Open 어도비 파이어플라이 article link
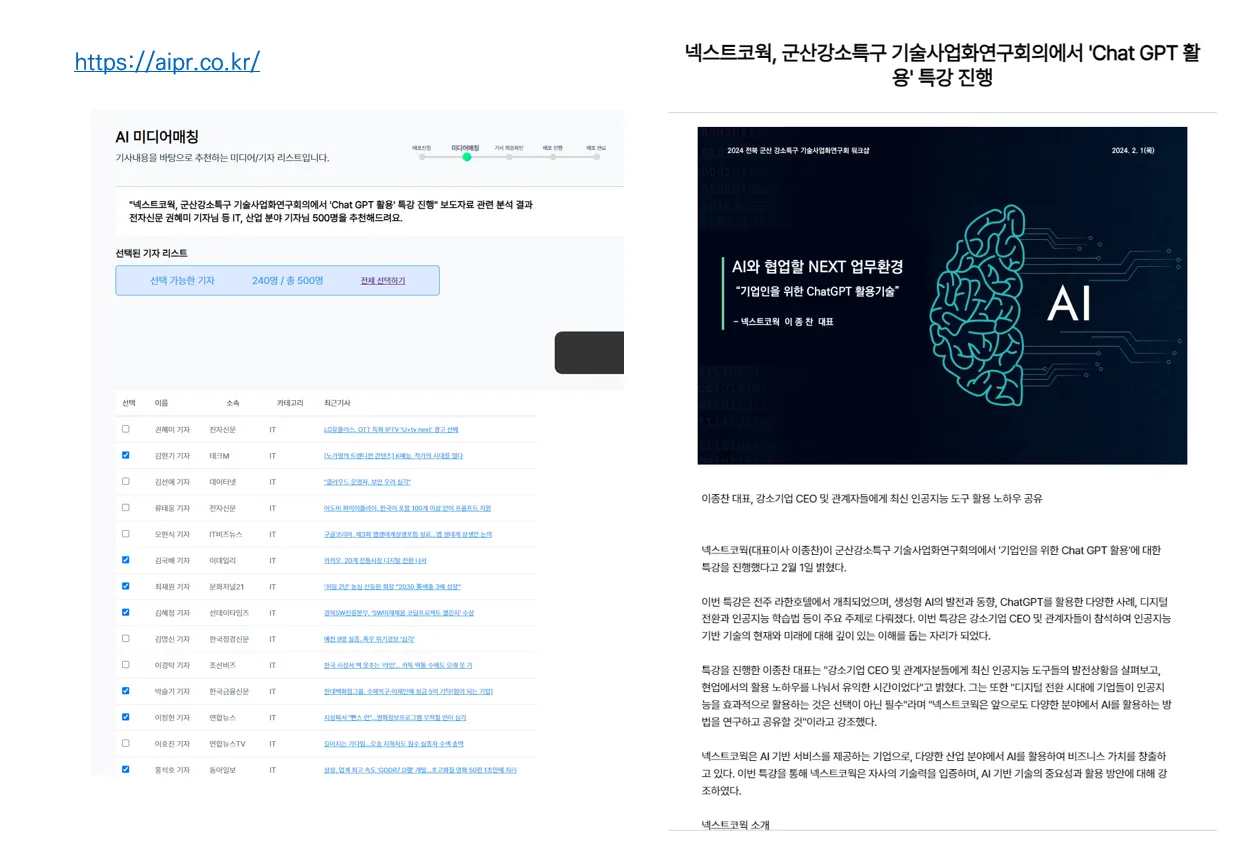This screenshot has height=860, width=1256. [x=407, y=508]
